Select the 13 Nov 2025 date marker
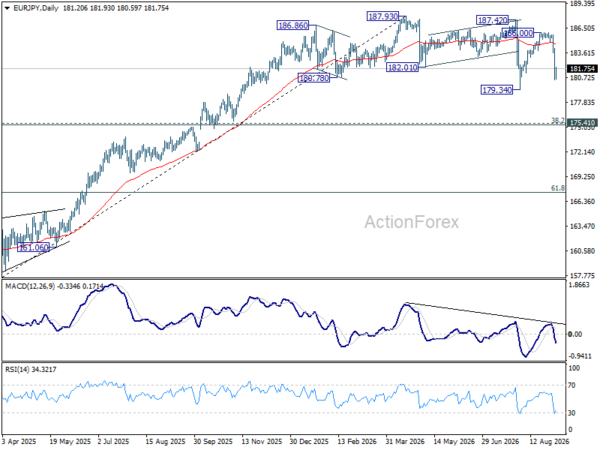This screenshot has height=450, width=600. [x=261, y=442]
